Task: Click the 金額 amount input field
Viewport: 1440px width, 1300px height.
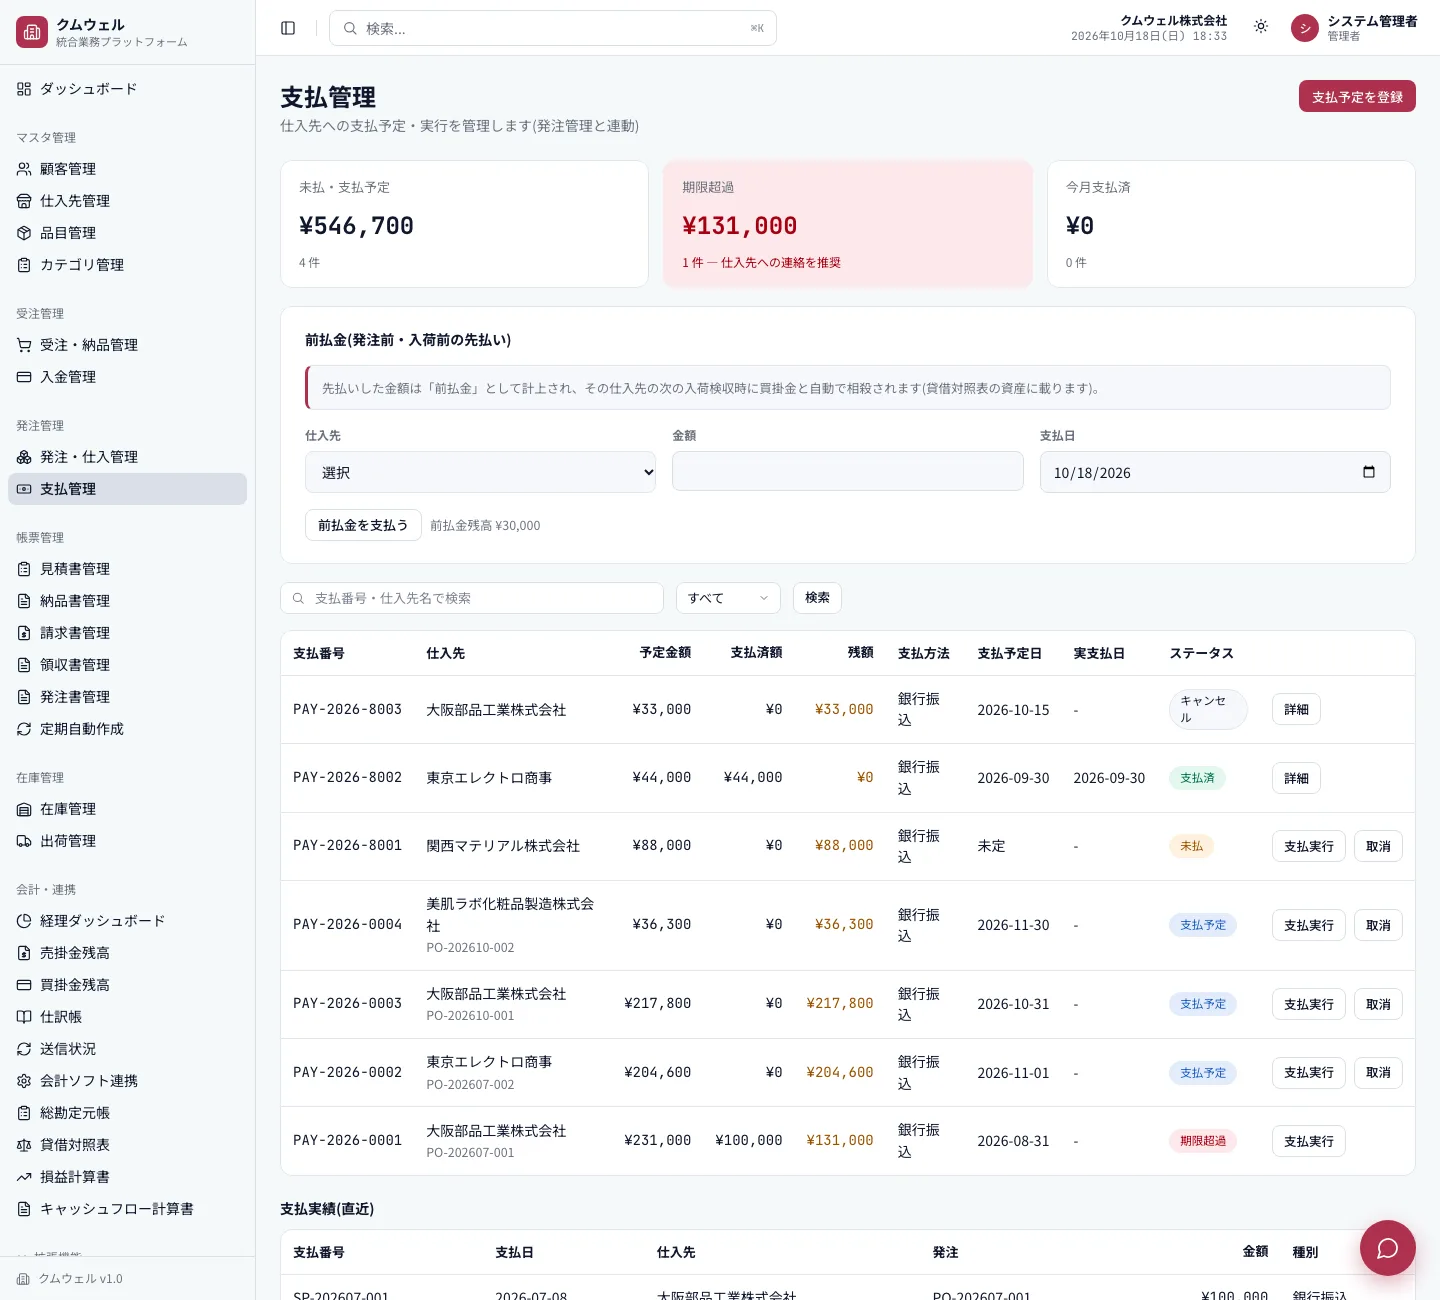Action: click(848, 471)
